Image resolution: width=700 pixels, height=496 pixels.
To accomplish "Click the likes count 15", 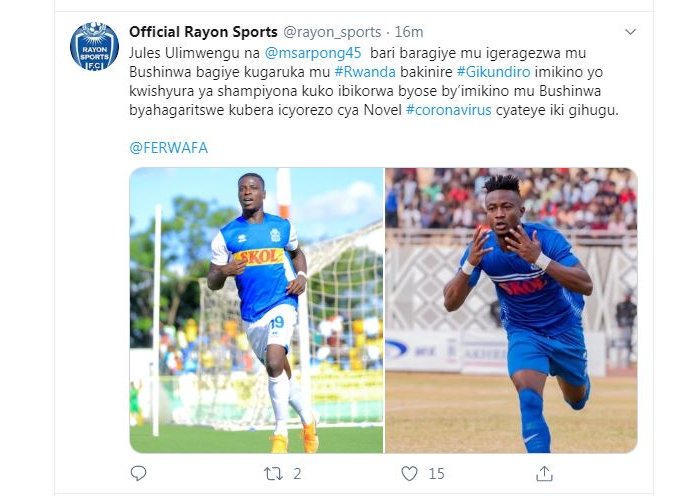I will [436, 474].
